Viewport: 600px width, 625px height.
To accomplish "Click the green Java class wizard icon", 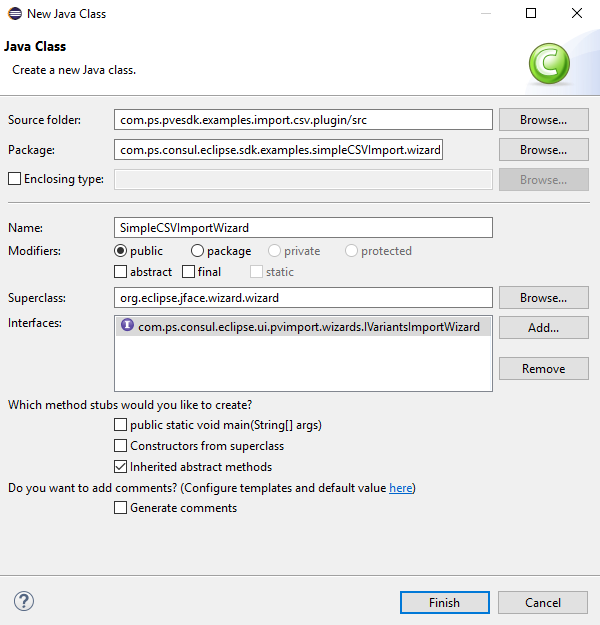I will click(549, 63).
